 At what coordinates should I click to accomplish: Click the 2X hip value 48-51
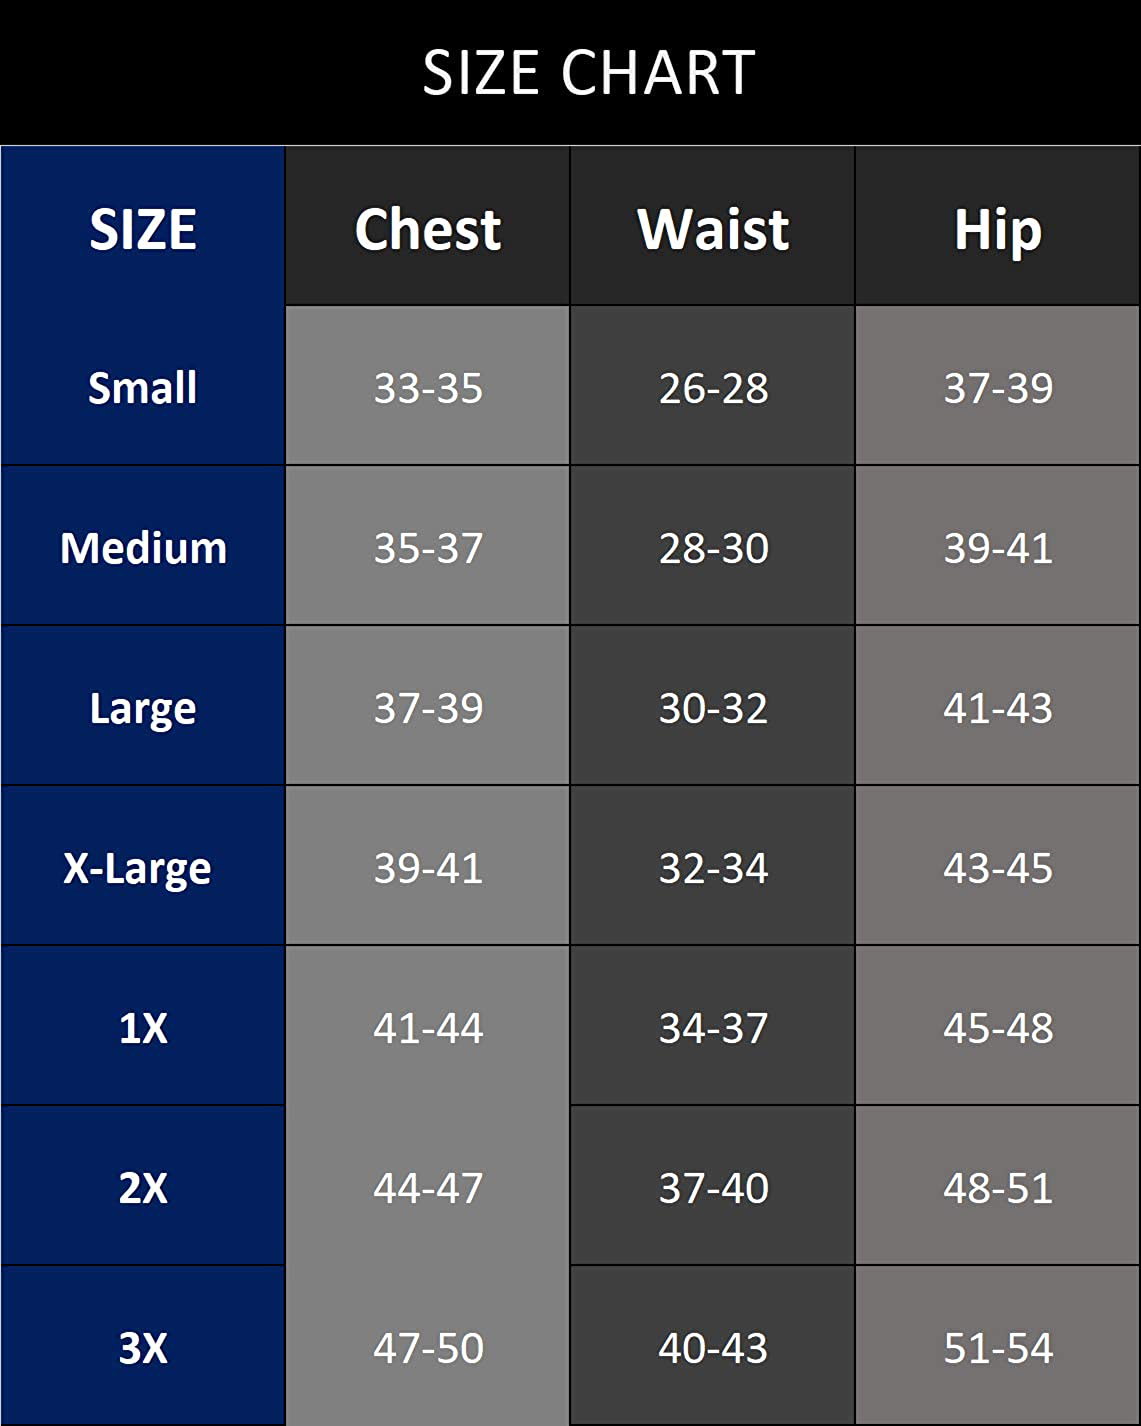click(x=998, y=1188)
